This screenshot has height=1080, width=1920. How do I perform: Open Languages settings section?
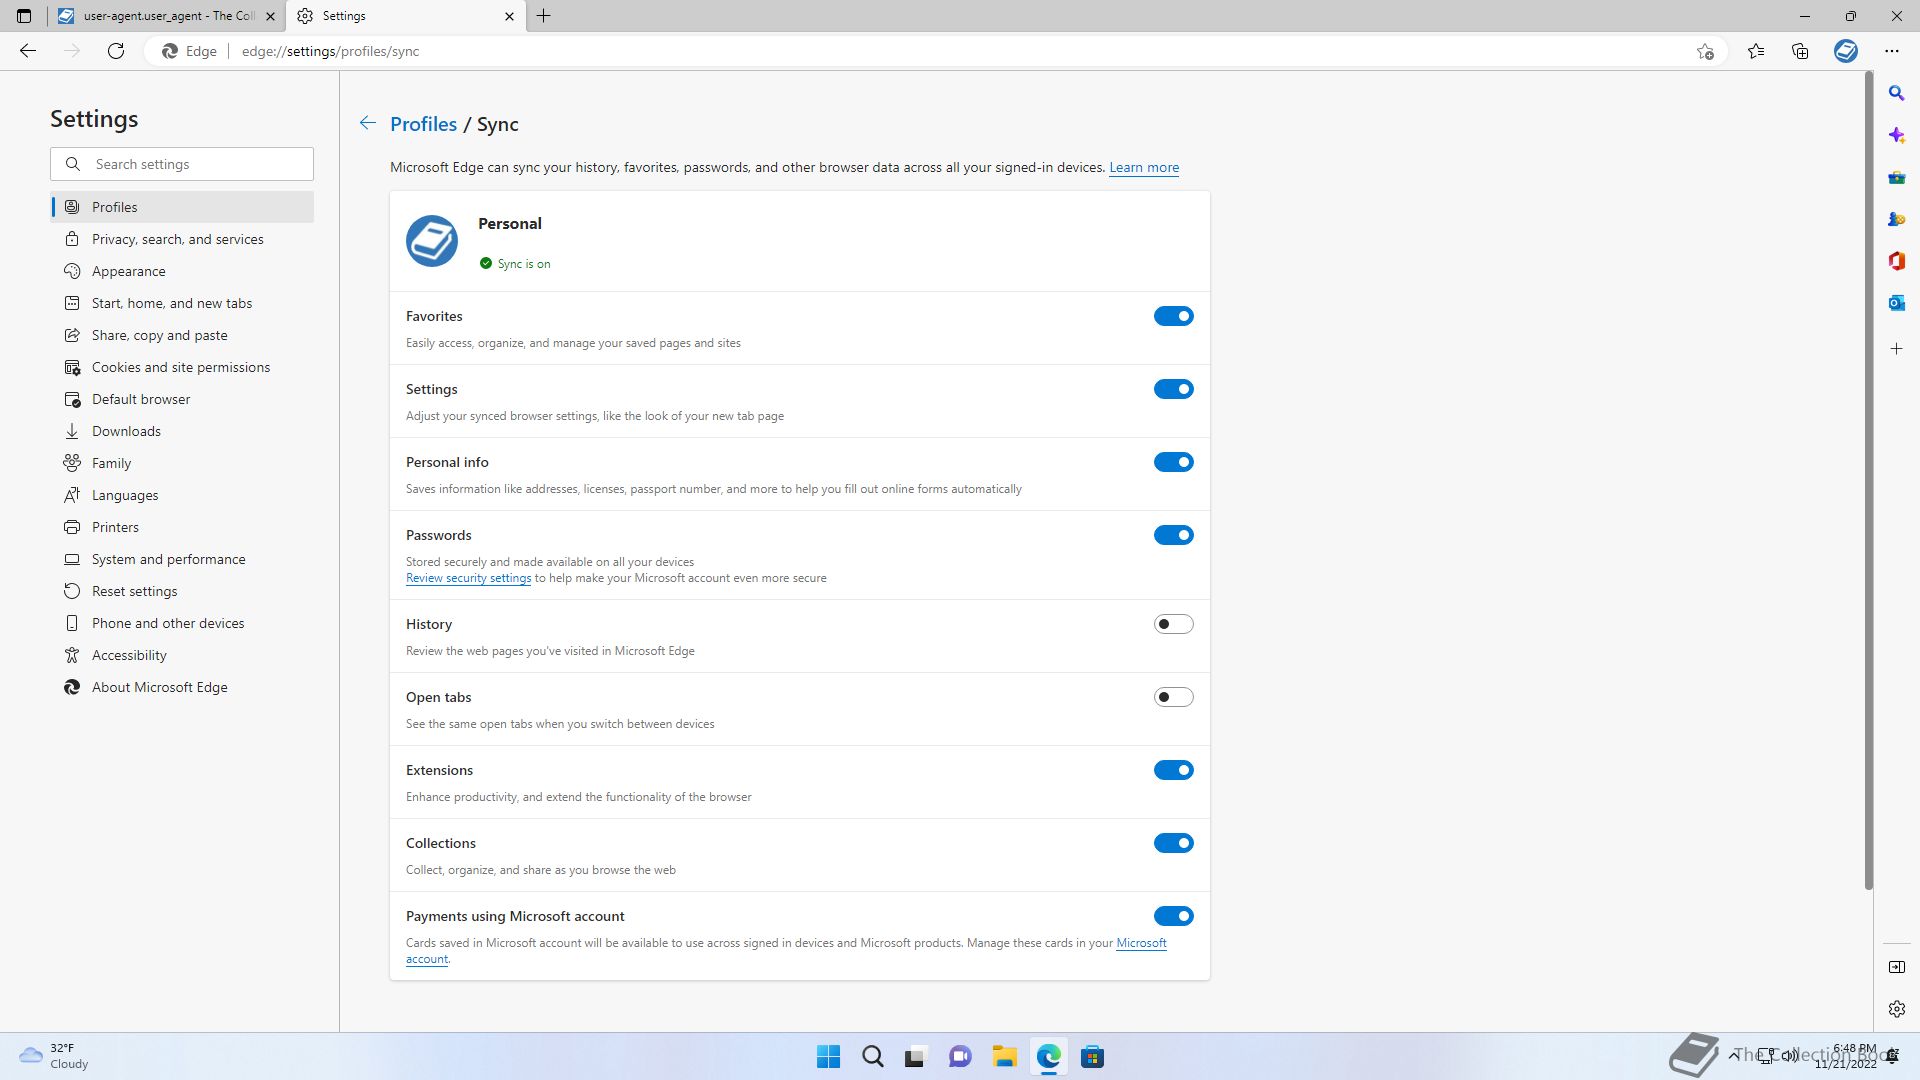[182, 495]
